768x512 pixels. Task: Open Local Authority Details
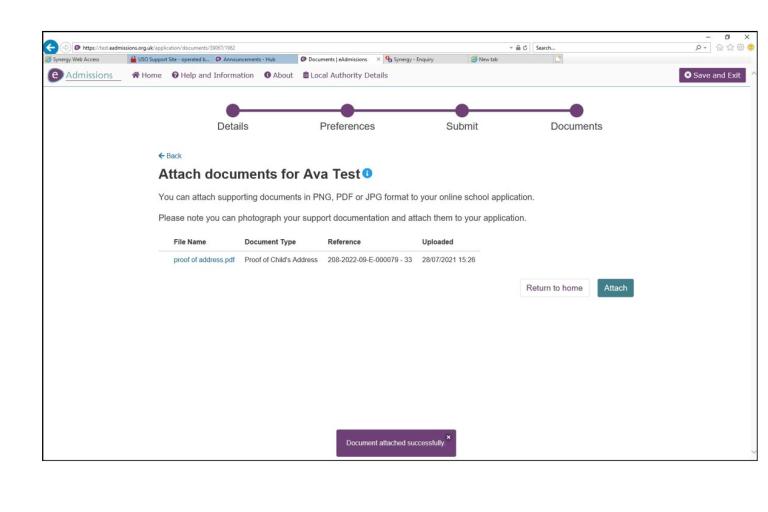click(345, 75)
